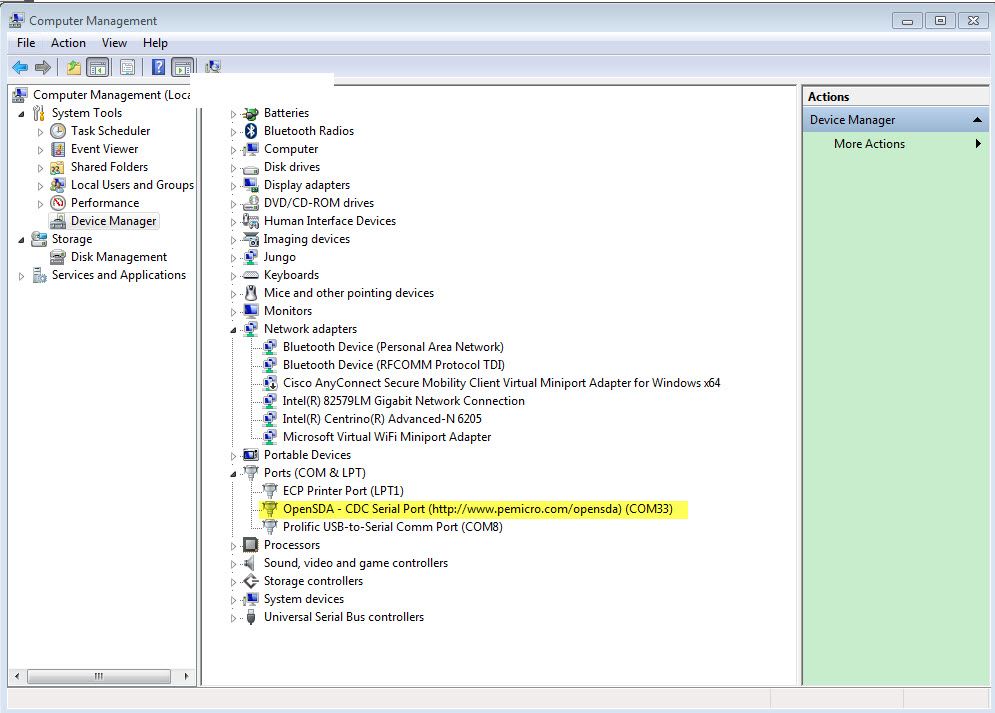995x713 pixels.
Task: Click Mice and other pointing devices icon
Action: coord(251,293)
